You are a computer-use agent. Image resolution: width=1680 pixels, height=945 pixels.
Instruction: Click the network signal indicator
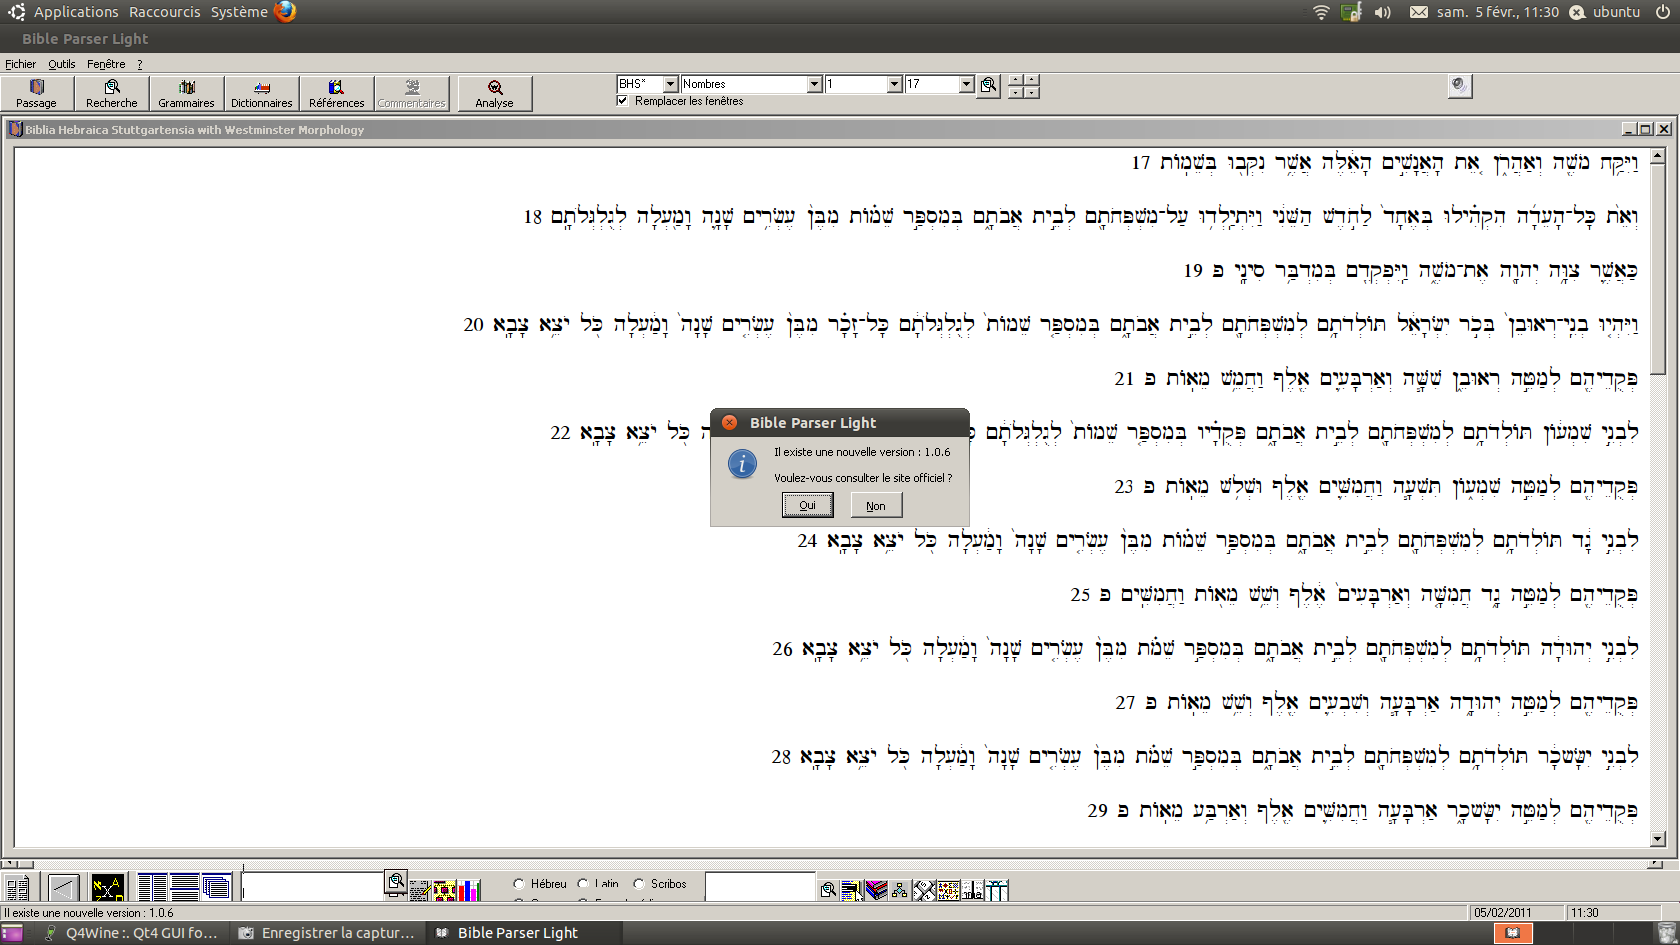click(x=1321, y=12)
